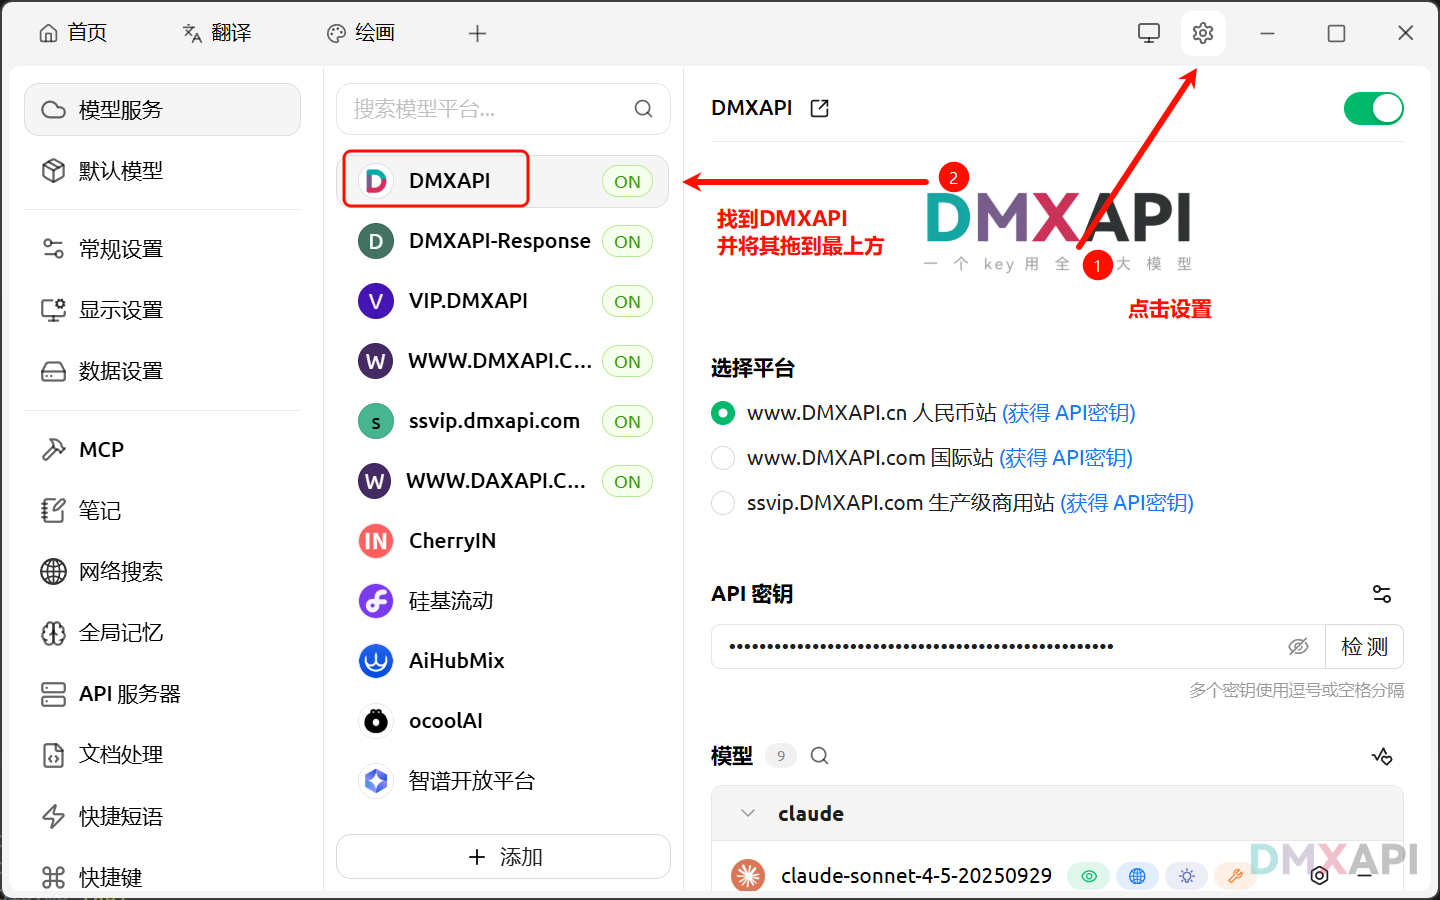Click the model health check icon
This screenshot has width=1440, height=900.
(x=1382, y=756)
